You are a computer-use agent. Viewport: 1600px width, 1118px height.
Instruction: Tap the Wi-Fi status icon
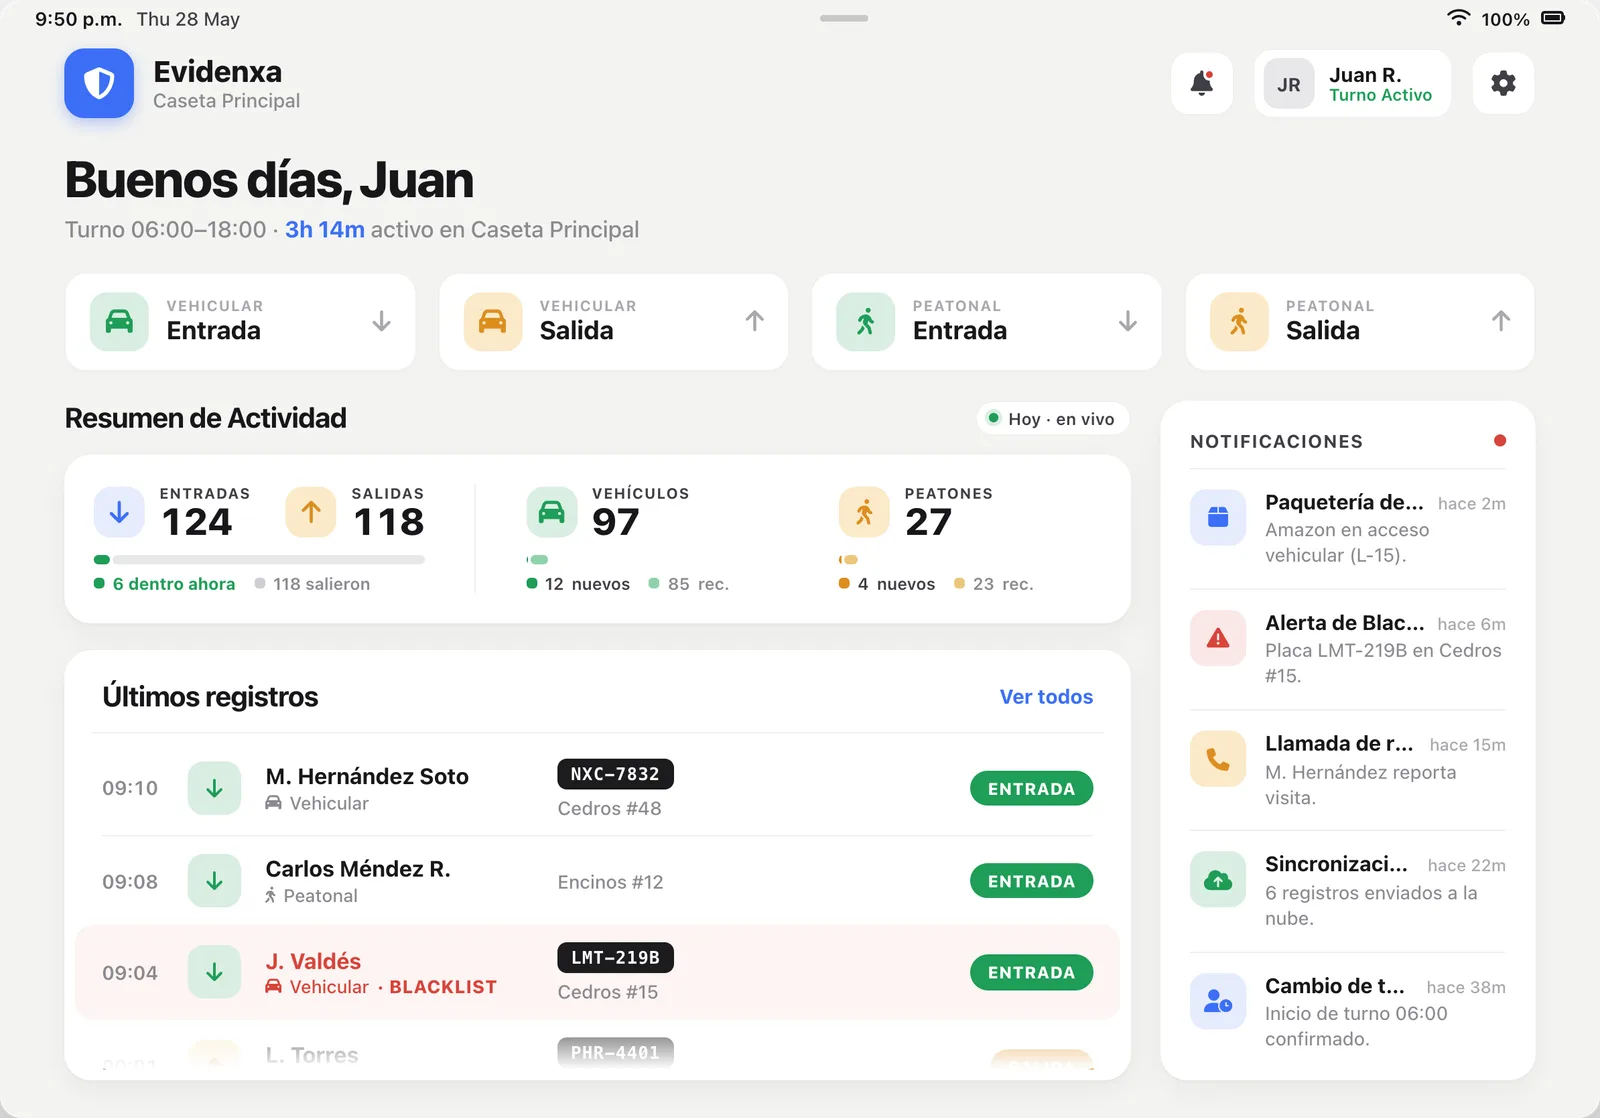[x=1459, y=18]
